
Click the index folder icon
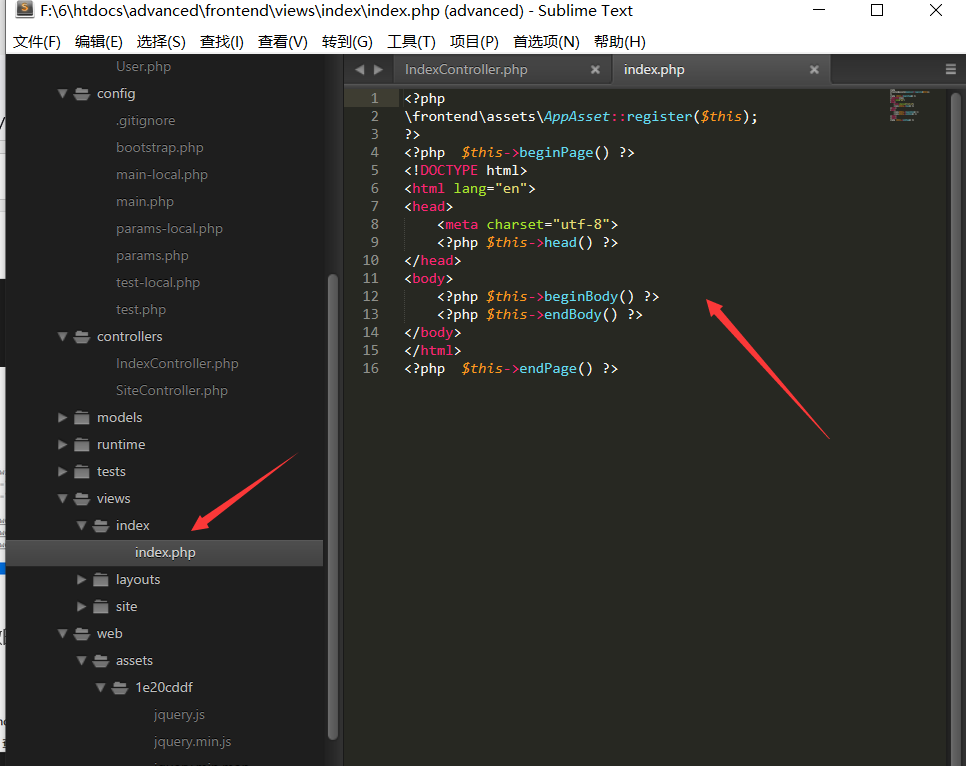point(100,526)
